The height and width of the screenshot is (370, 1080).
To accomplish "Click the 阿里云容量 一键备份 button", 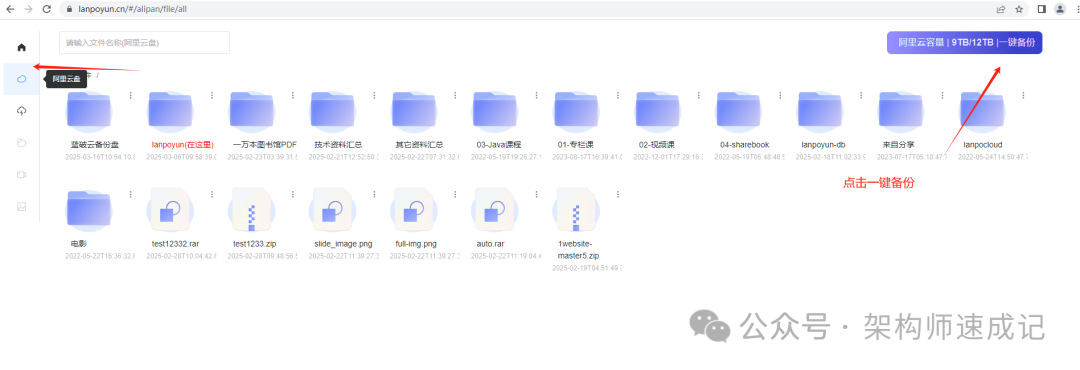I will click(964, 42).
